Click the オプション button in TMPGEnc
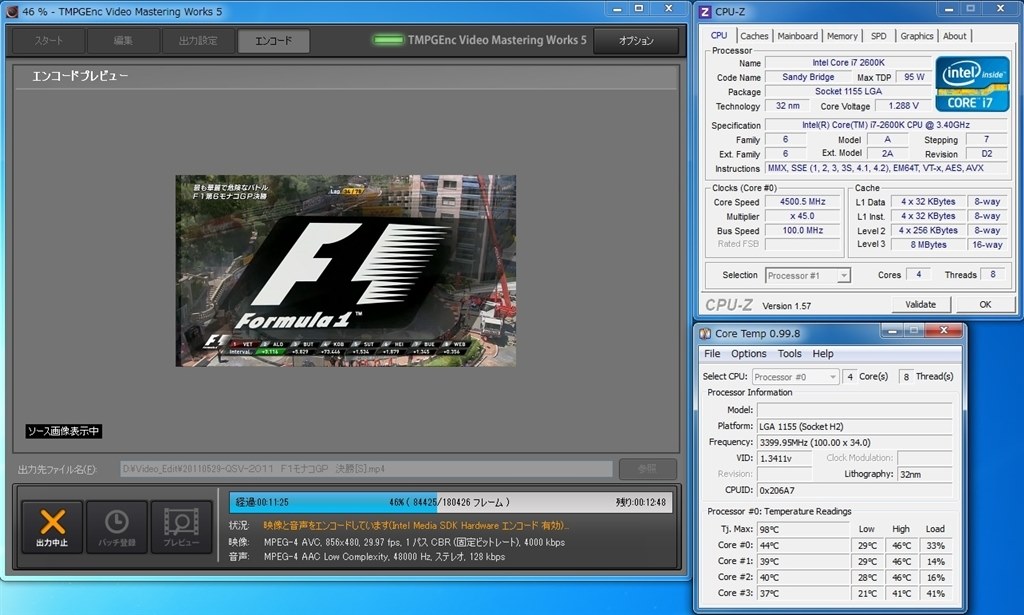 pos(636,41)
